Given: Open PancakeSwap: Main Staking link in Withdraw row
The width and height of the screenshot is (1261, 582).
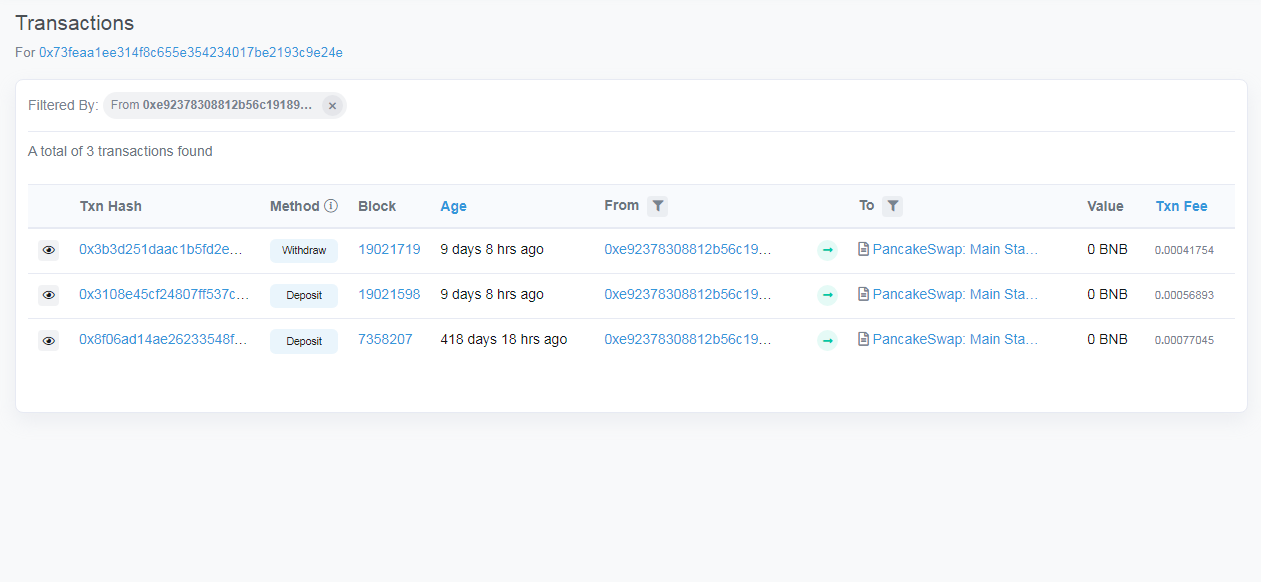Looking at the screenshot, I should tap(955, 249).
